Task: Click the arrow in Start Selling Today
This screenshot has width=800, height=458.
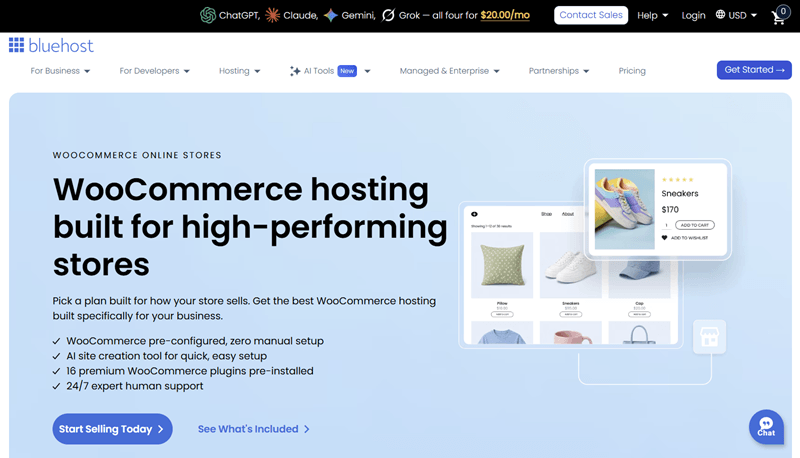Action: click(x=160, y=429)
